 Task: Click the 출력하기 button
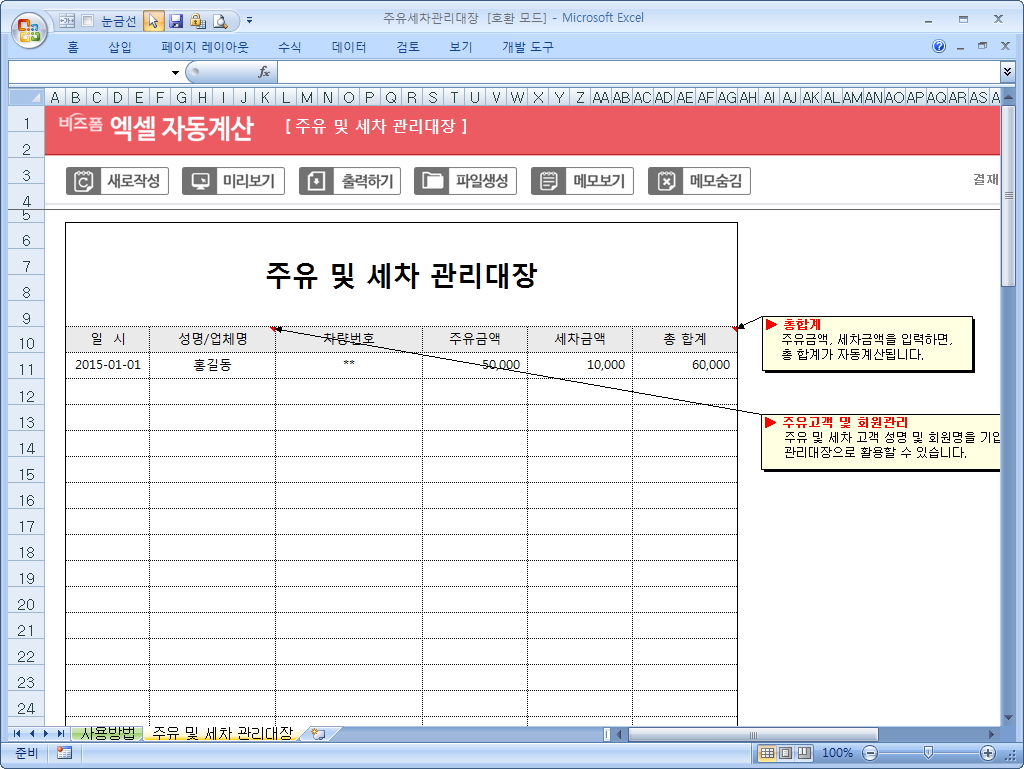click(350, 181)
